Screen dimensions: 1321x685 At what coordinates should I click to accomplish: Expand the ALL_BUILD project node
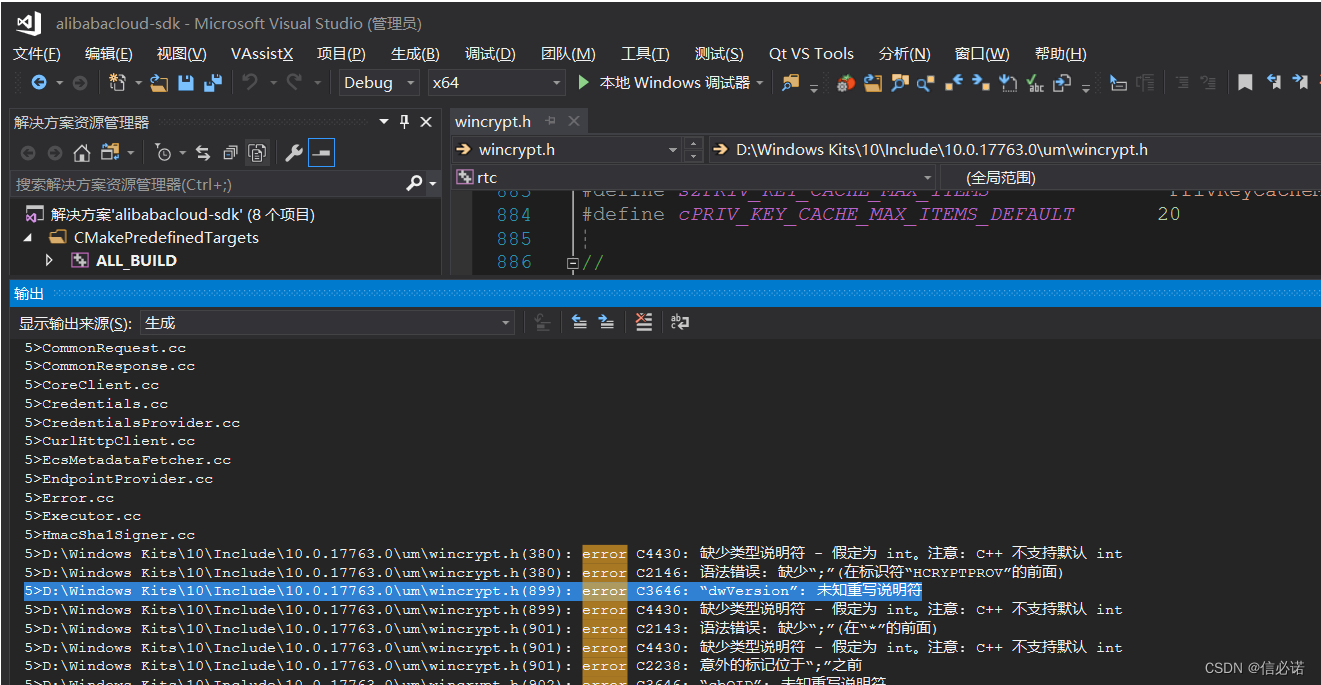(x=49, y=260)
